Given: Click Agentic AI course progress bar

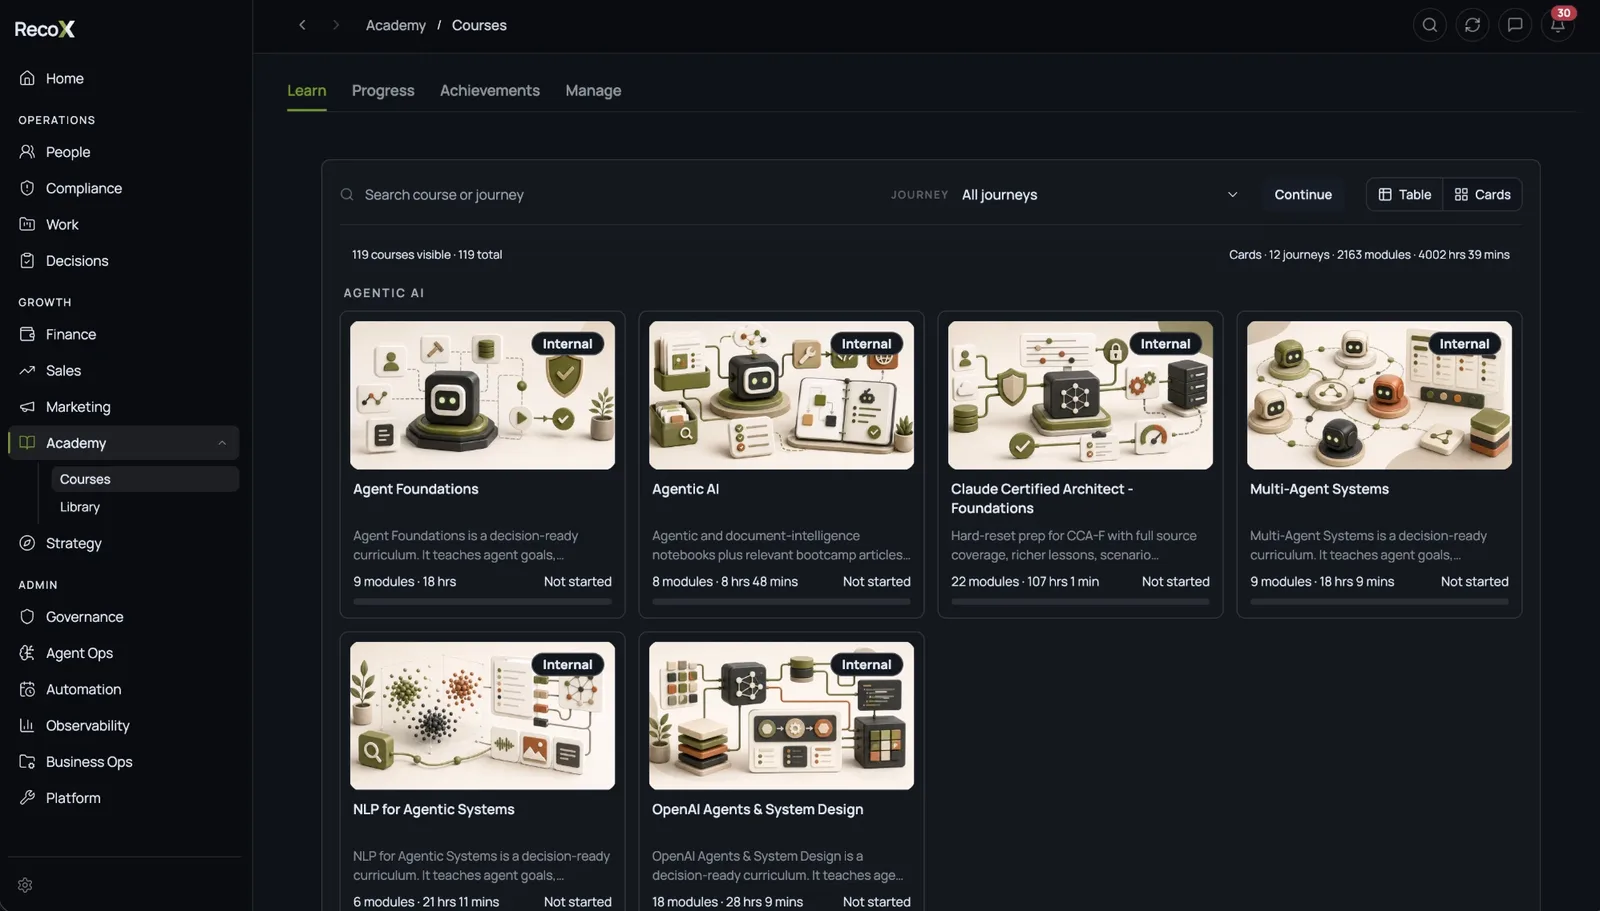Looking at the screenshot, I should pyautogui.click(x=781, y=602).
